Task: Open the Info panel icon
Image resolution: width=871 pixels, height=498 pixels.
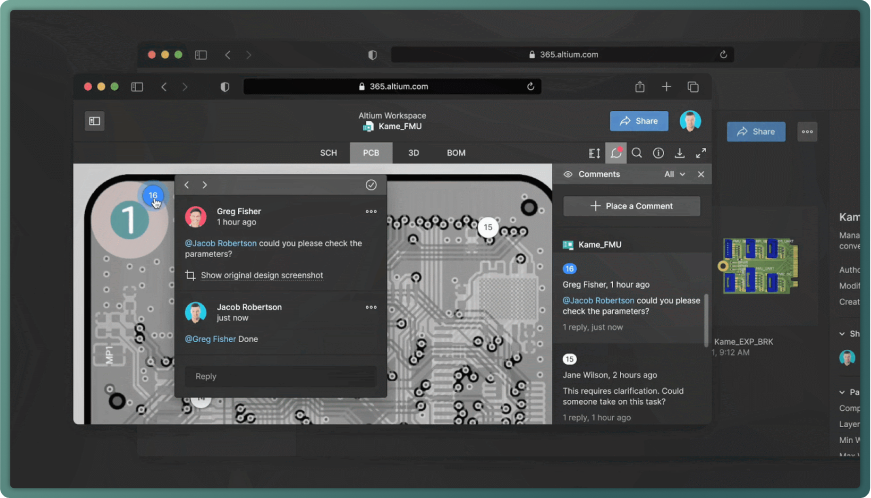Action: tap(658, 153)
